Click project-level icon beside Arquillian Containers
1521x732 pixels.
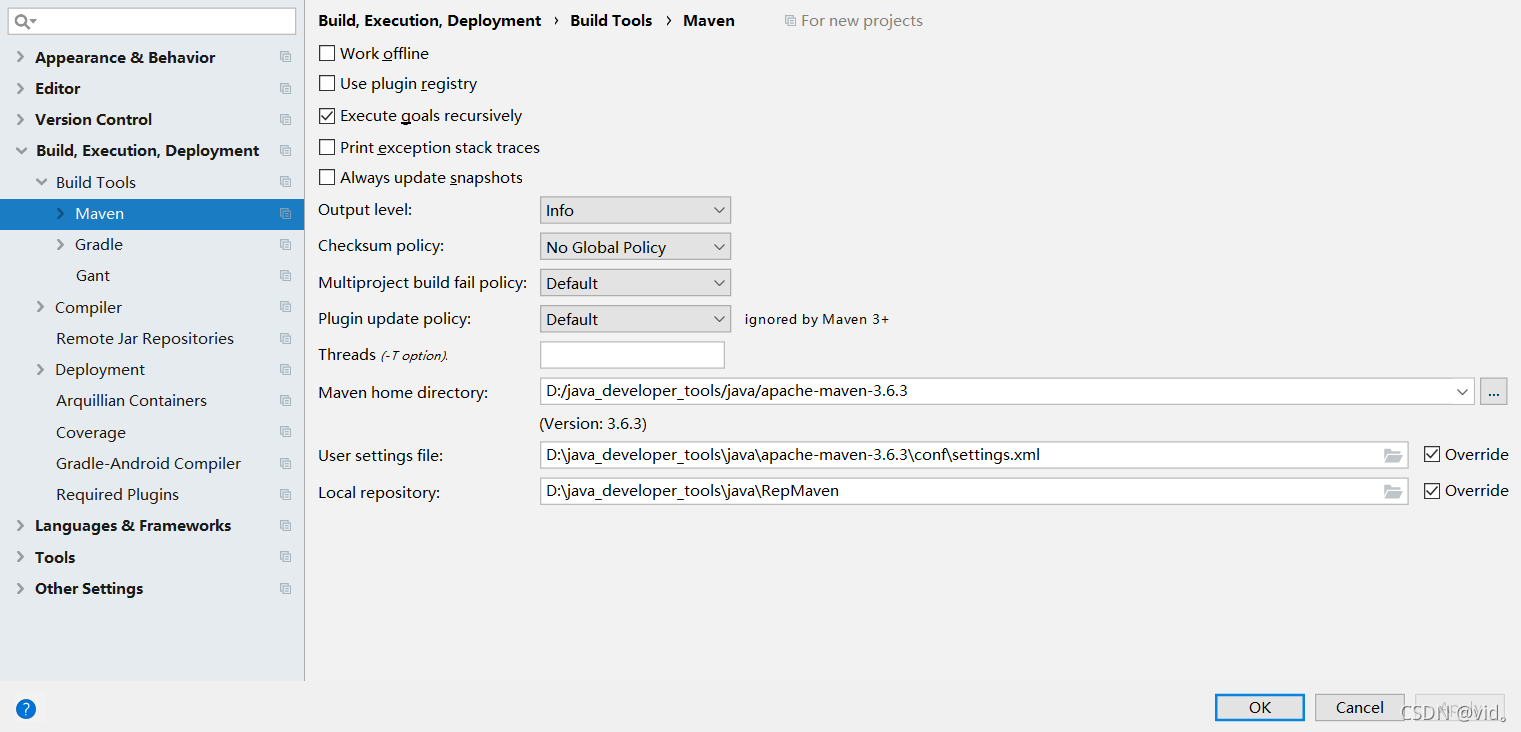pos(286,400)
